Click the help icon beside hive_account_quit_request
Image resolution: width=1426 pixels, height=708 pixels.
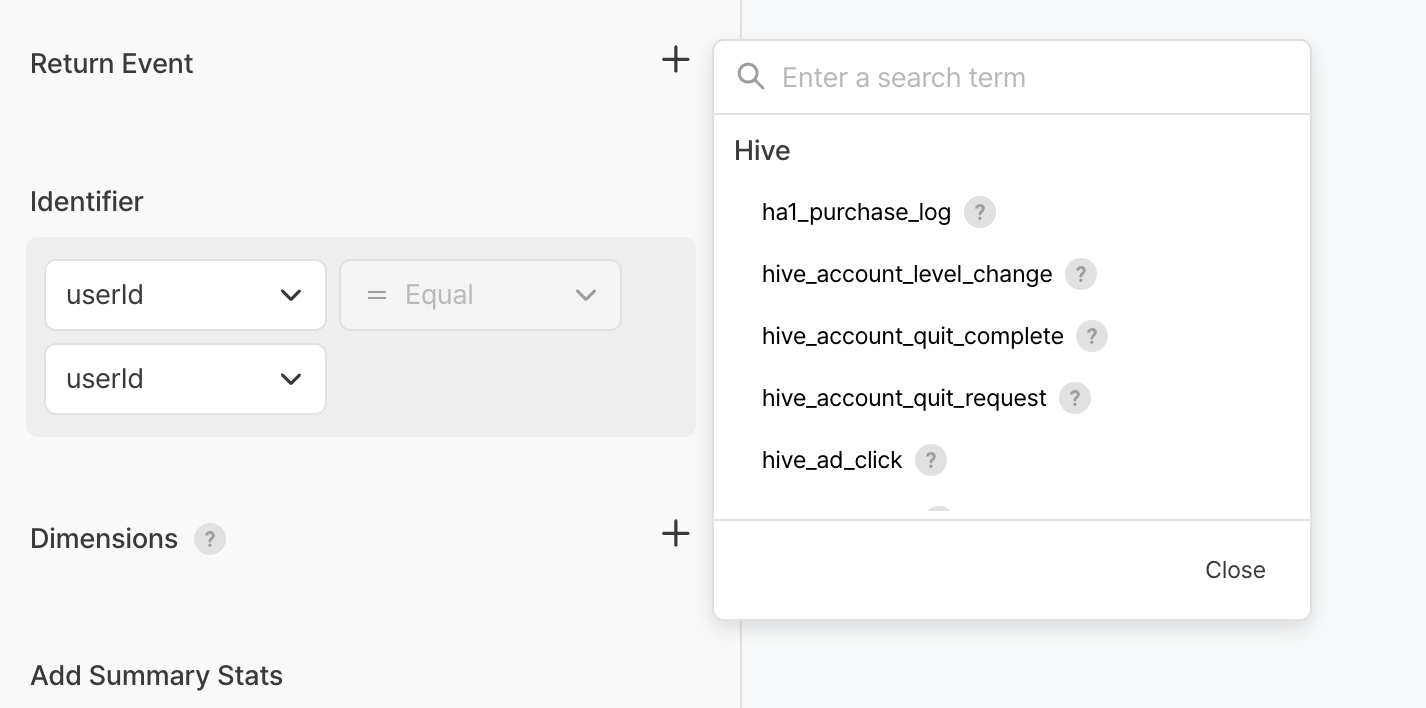click(x=1075, y=398)
